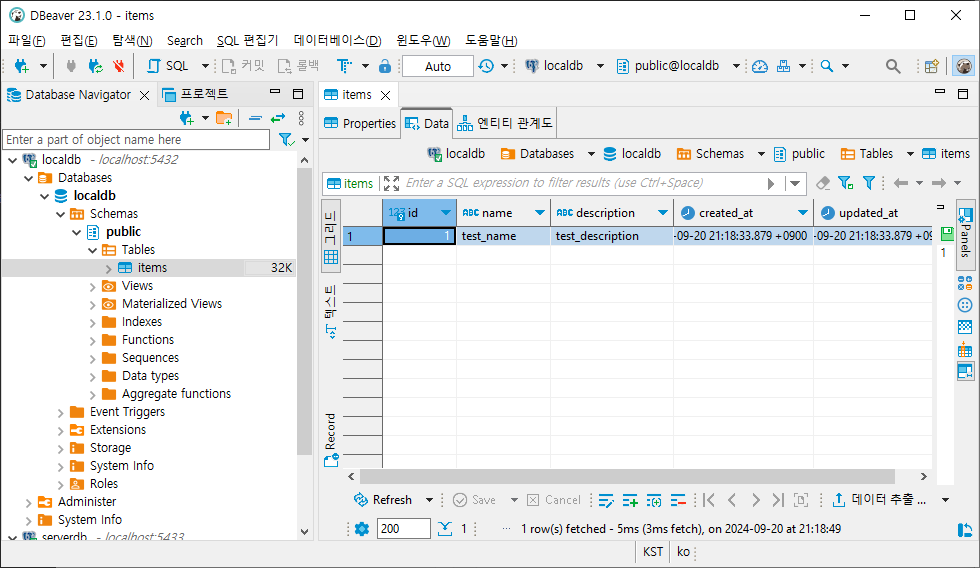Click the Tables breadcrumb link
Screen dimensions: 980x568
pos(868,154)
